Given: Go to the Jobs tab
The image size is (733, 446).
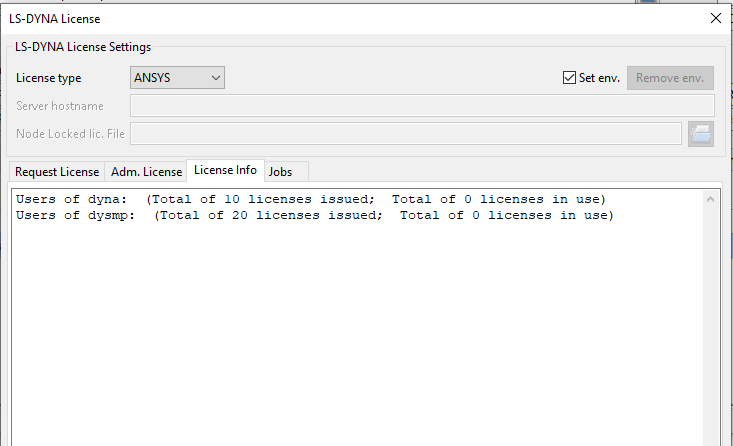Looking at the screenshot, I should click(x=280, y=172).
